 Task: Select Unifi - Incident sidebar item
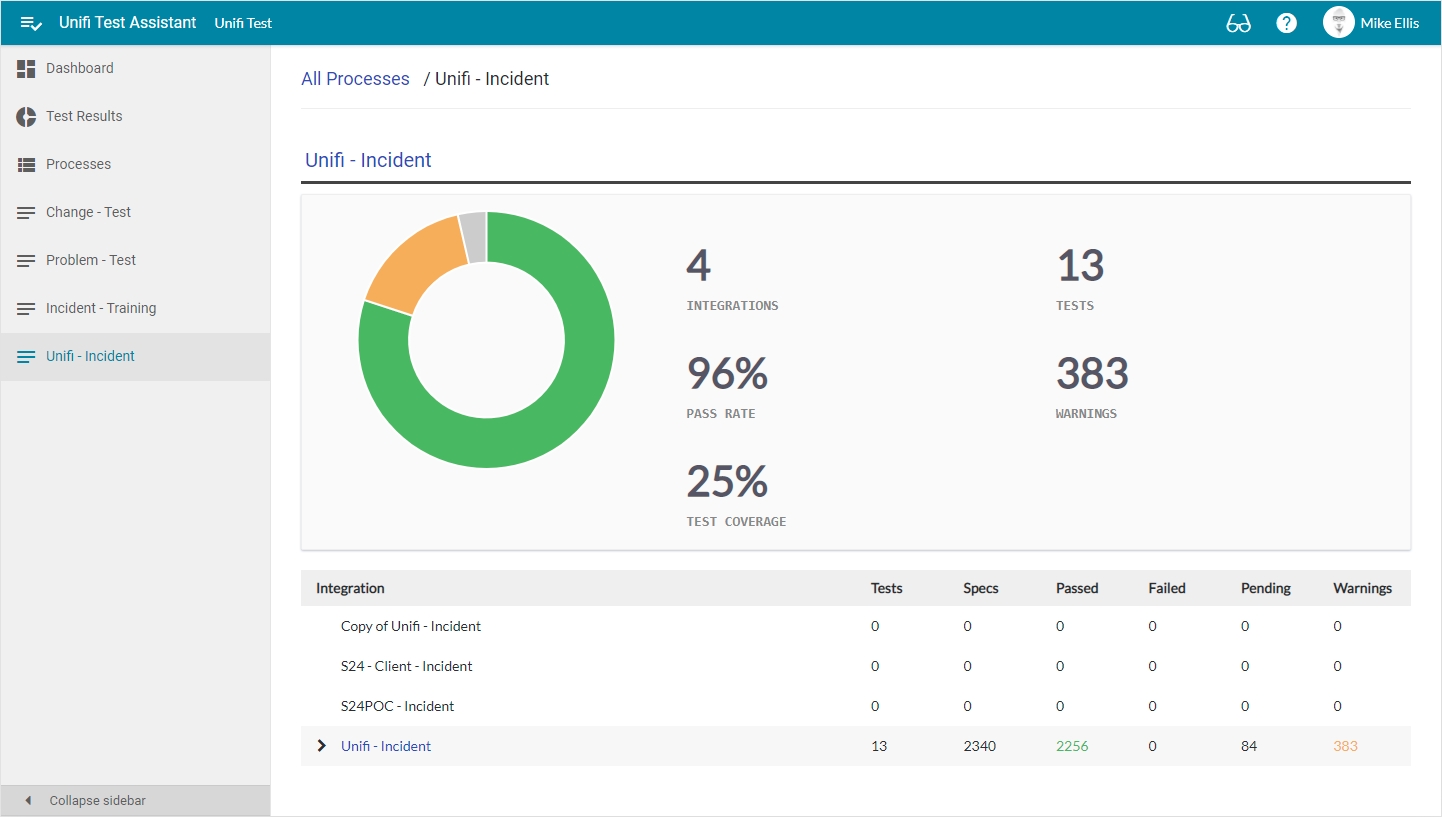click(x=90, y=356)
